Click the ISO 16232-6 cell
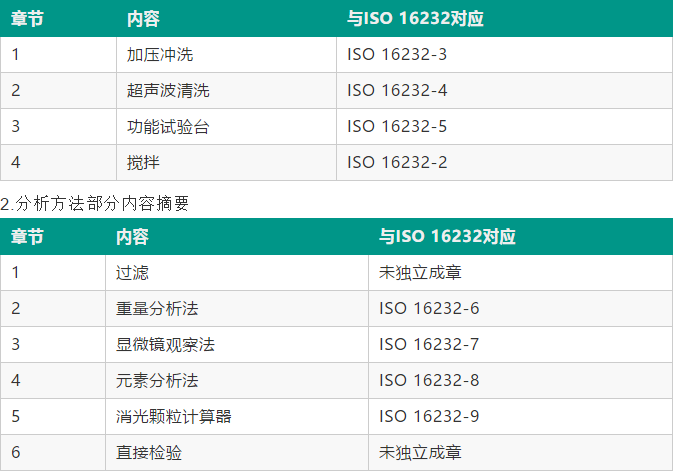The height and width of the screenshot is (473, 673). [520, 309]
